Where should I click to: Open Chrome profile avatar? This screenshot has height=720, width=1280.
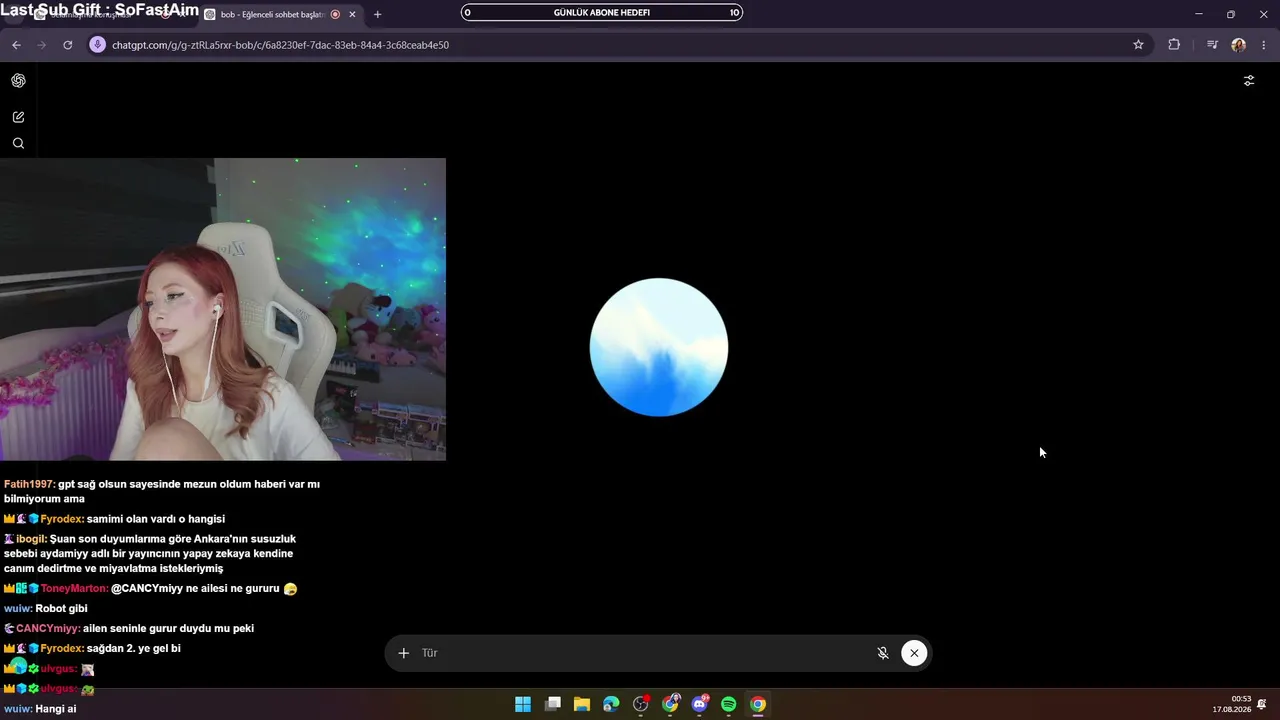(1239, 45)
